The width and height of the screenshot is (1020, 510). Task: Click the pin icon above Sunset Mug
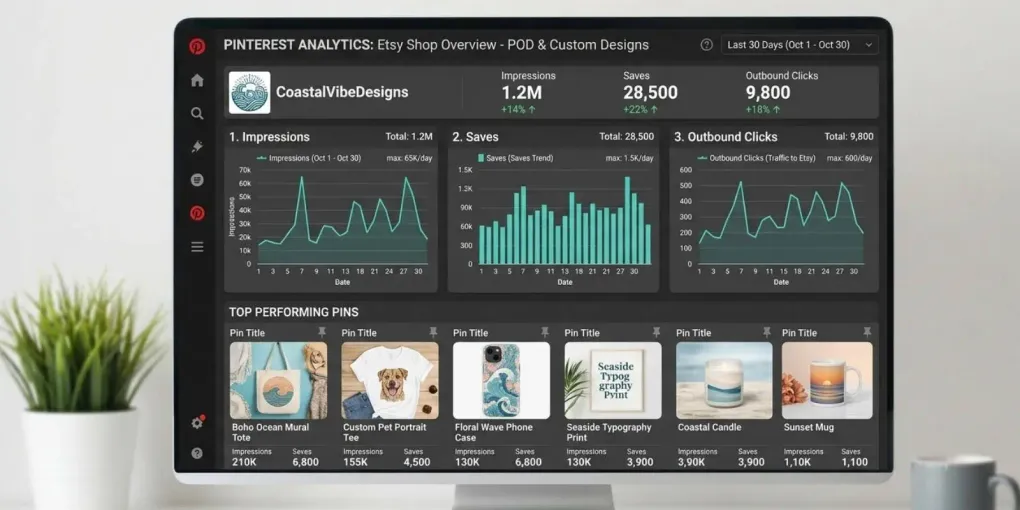(x=867, y=332)
